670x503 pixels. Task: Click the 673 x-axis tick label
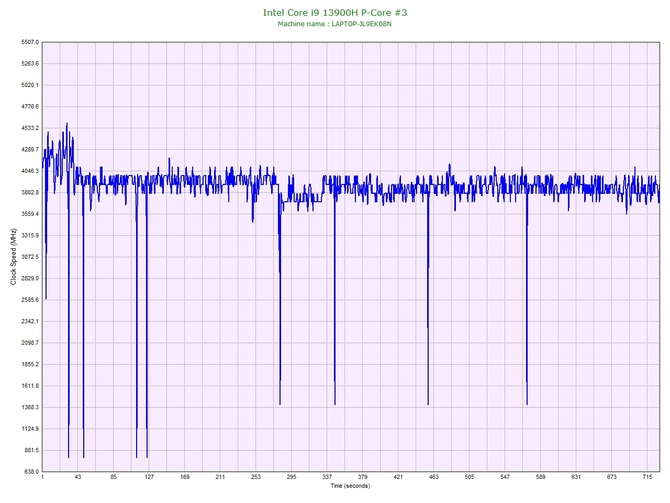click(612, 477)
